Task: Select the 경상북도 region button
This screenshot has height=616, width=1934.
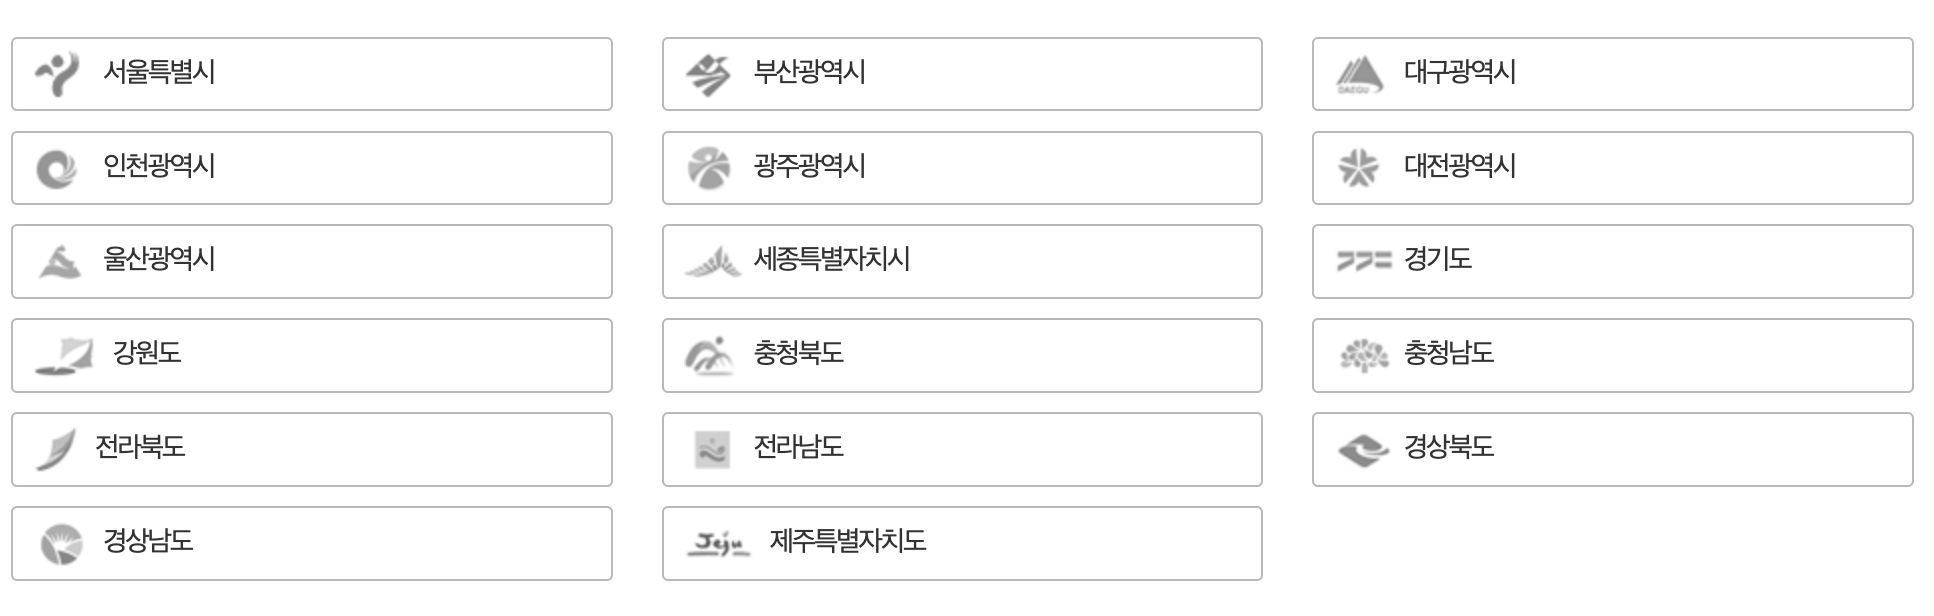Action: coord(1610,449)
